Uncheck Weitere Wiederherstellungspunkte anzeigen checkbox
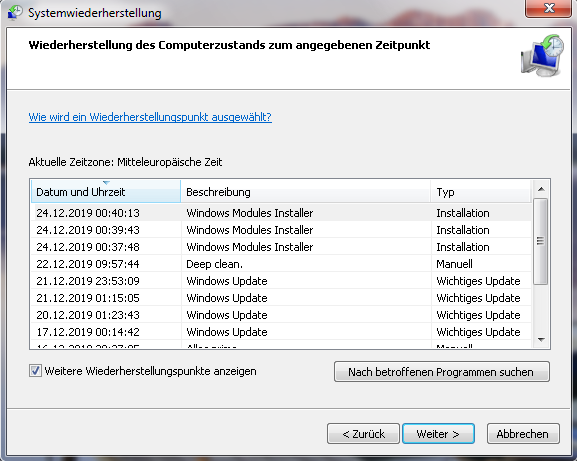Viewport: 577px width, 461px height. click(x=35, y=370)
